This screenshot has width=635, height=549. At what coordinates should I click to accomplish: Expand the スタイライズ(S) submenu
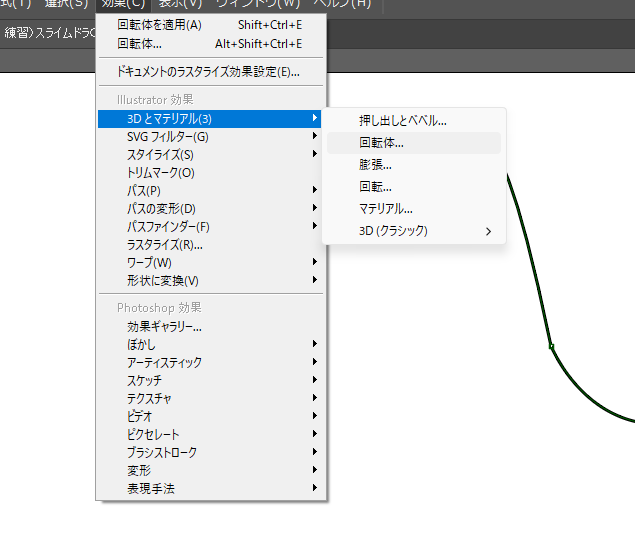[160, 155]
